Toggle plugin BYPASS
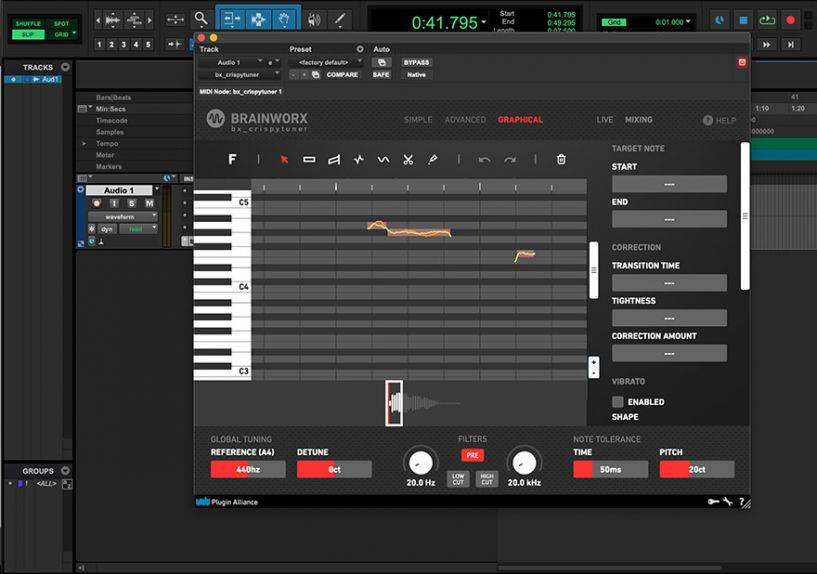Viewport: 817px width, 574px height. click(x=416, y=62)
